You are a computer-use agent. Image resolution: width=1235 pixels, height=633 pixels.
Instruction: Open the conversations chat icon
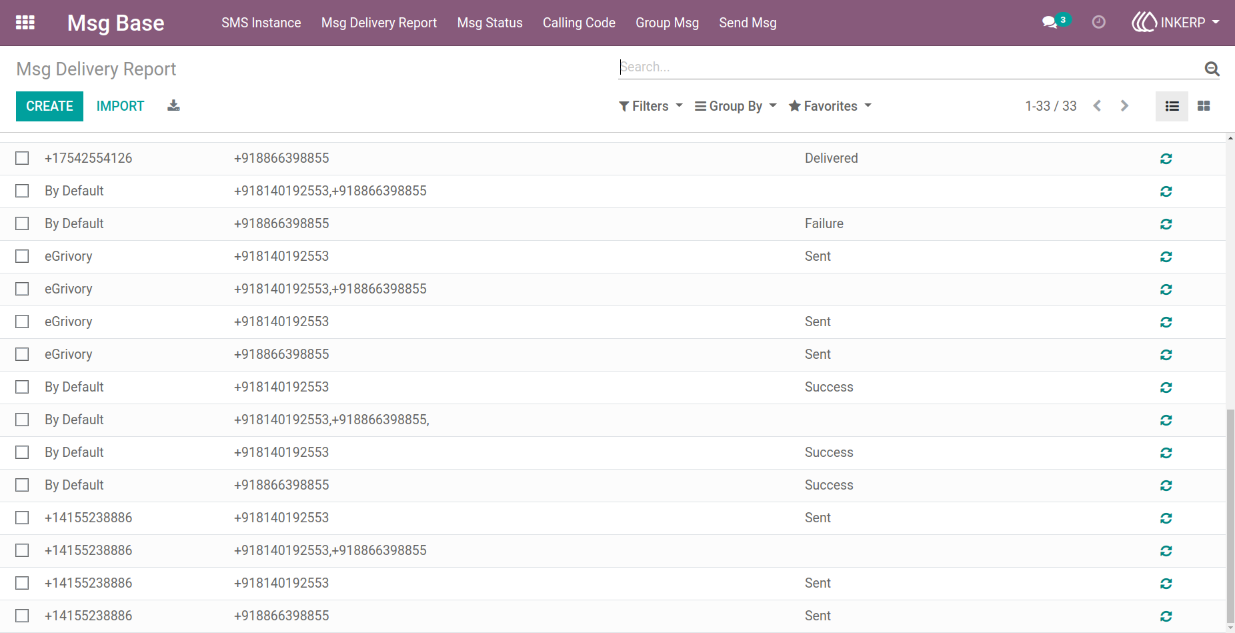1049,22
